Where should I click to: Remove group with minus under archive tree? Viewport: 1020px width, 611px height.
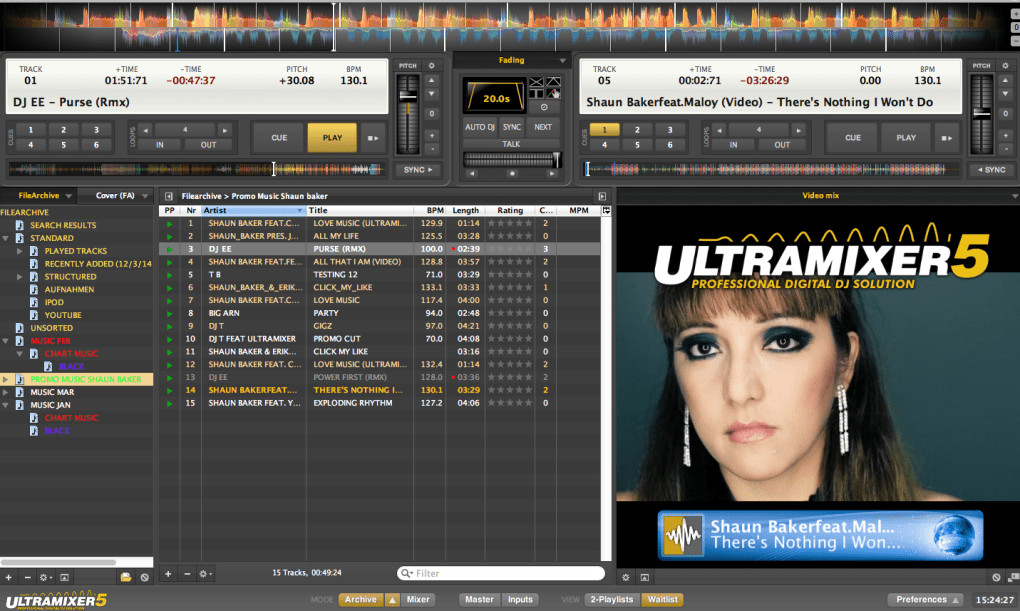pyautogui.click(x=27, y=577)
